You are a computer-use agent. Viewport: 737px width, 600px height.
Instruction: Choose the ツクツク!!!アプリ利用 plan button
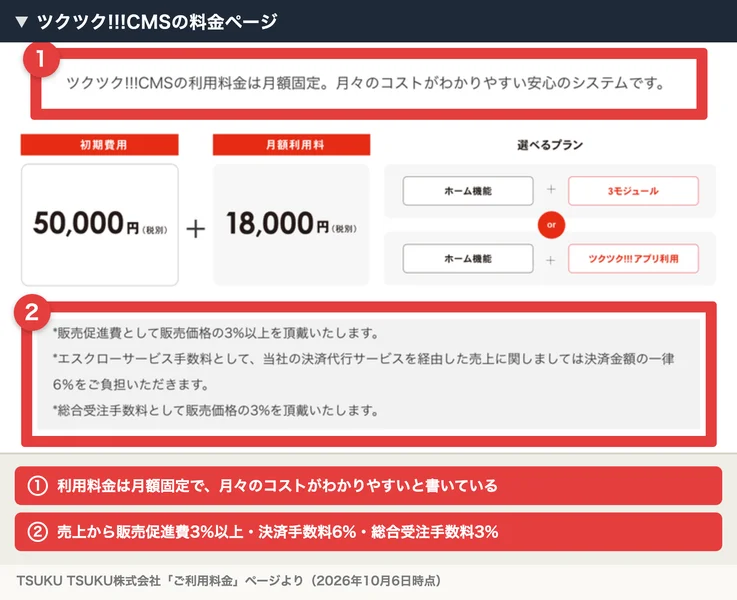[x=633, y=258]
